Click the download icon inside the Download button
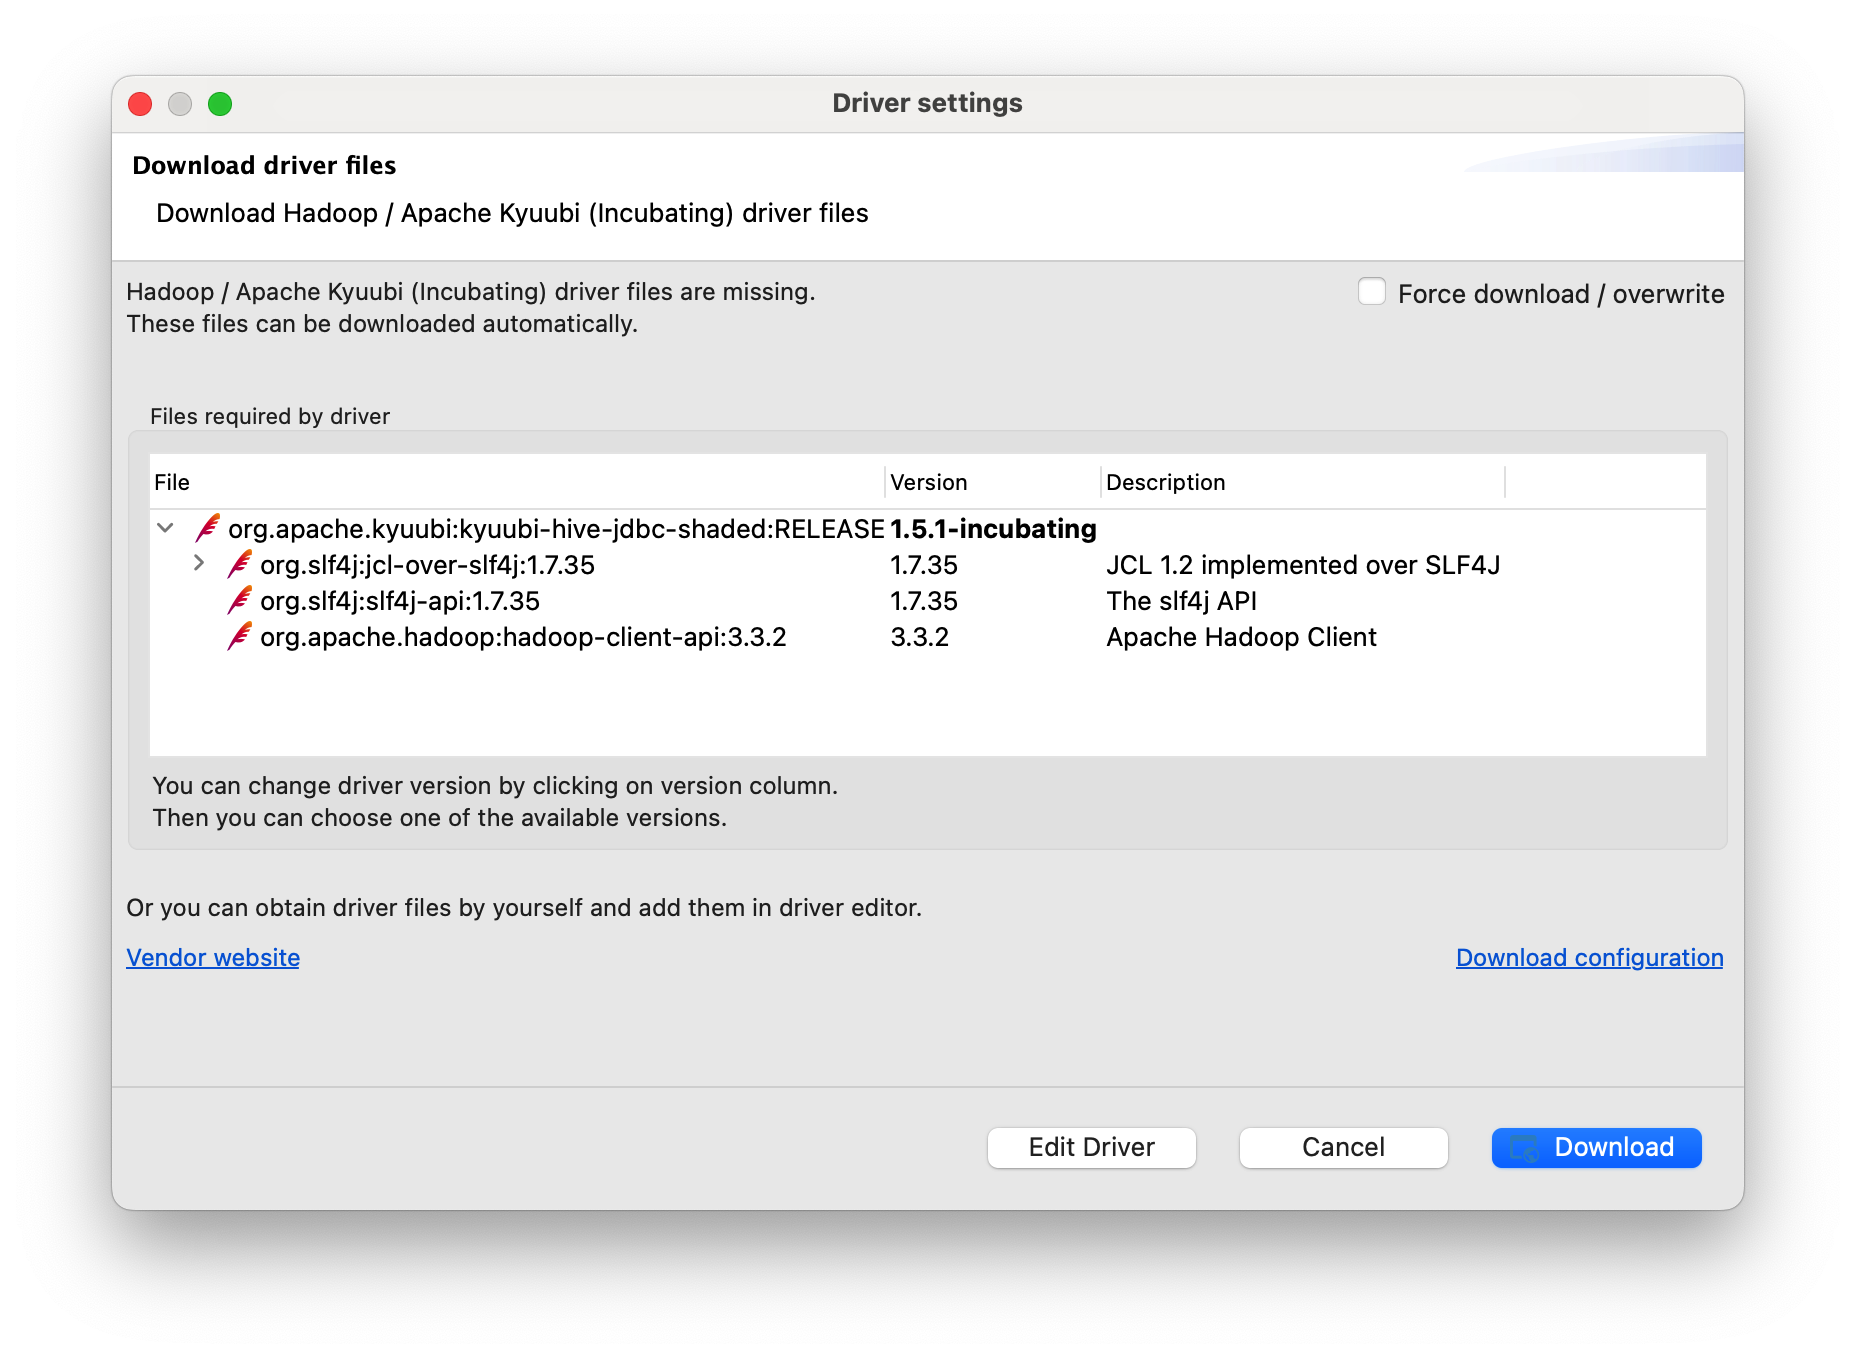The width and height of the screenshot is (1856, 1358). 1525,1147
